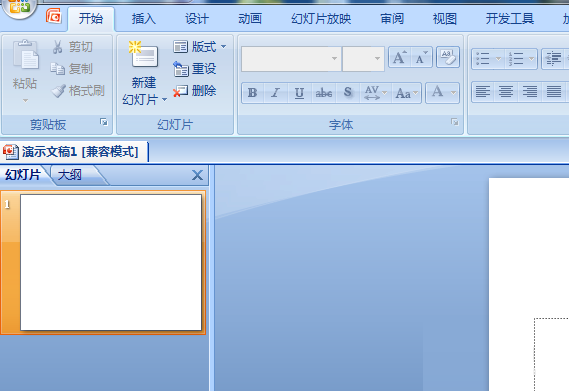
Task: Click Bullets list button
Action: coord(483,58)
